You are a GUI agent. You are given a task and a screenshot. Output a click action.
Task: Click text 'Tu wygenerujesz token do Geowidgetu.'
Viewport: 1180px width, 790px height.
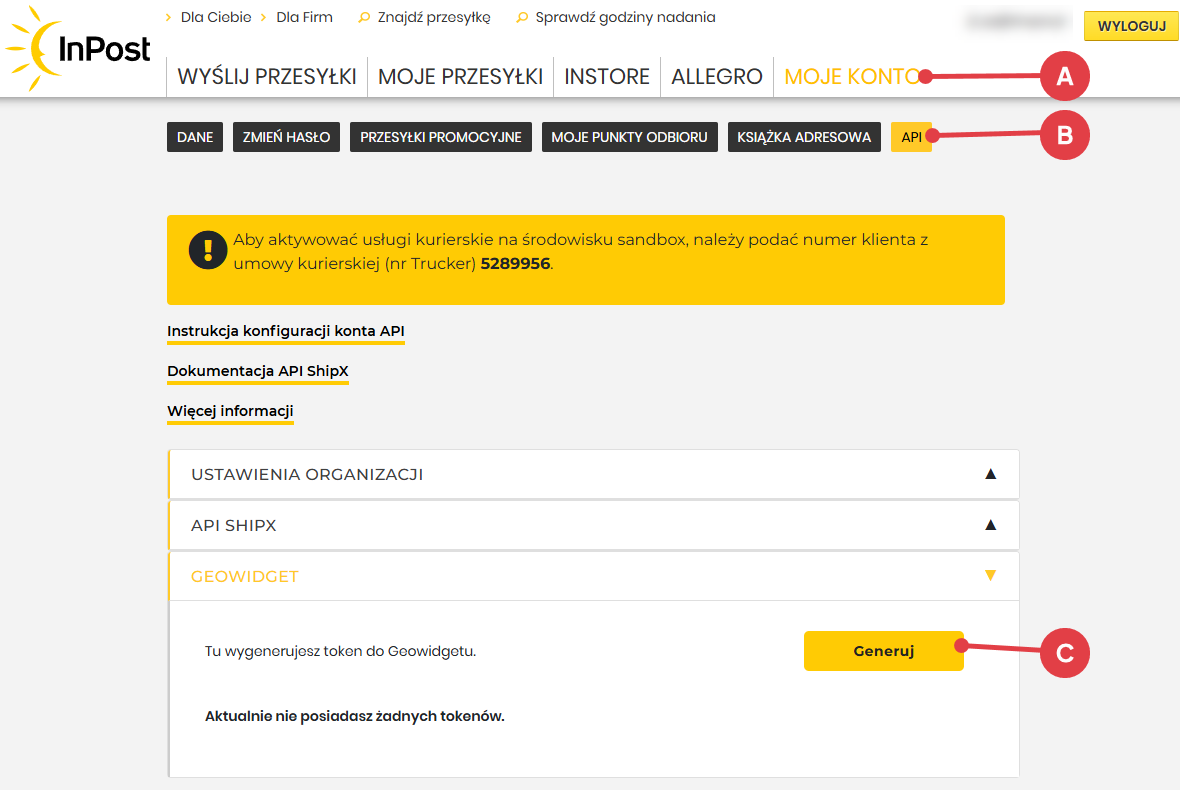(x=340, y=651)
